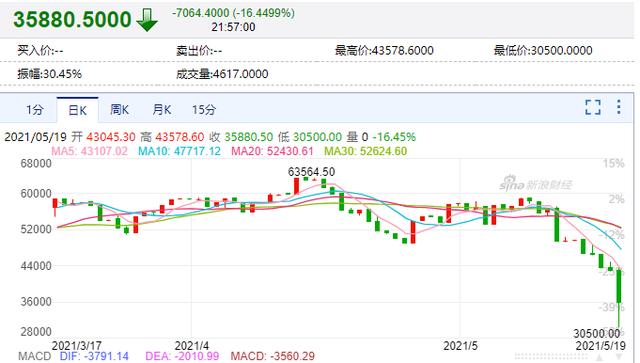Click the 2021/5/19 date axis label

600,346
